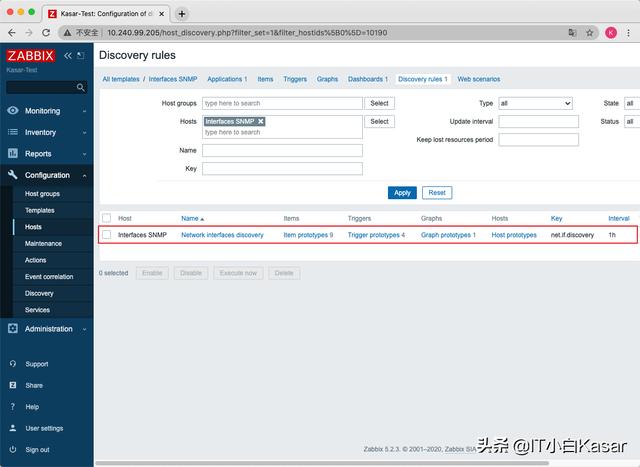Open a new browser tab

pos(182,14)
